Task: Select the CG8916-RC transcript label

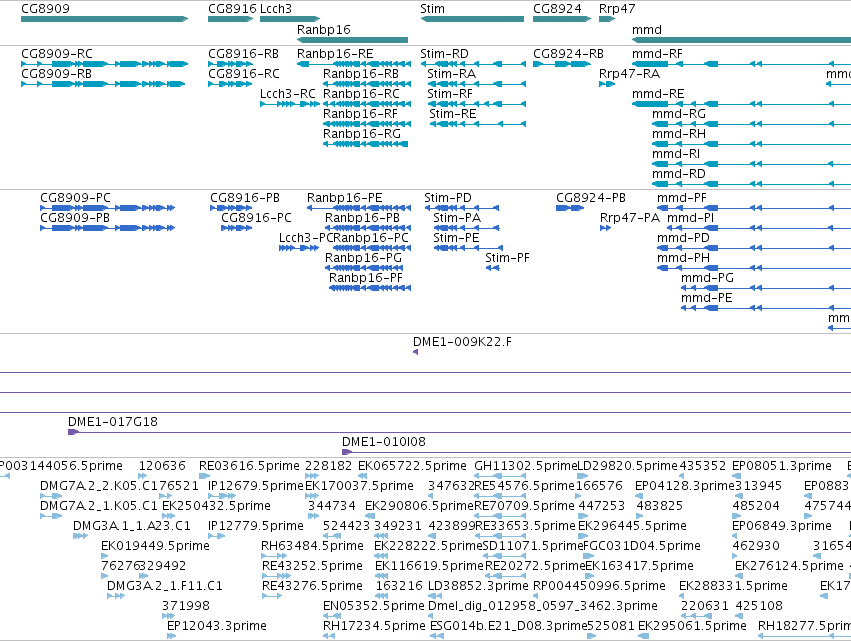Action: click(244, 74)
